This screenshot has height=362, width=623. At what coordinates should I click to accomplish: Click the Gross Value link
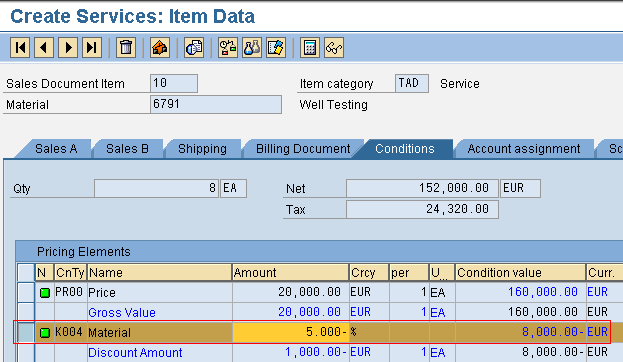point(122,312)
